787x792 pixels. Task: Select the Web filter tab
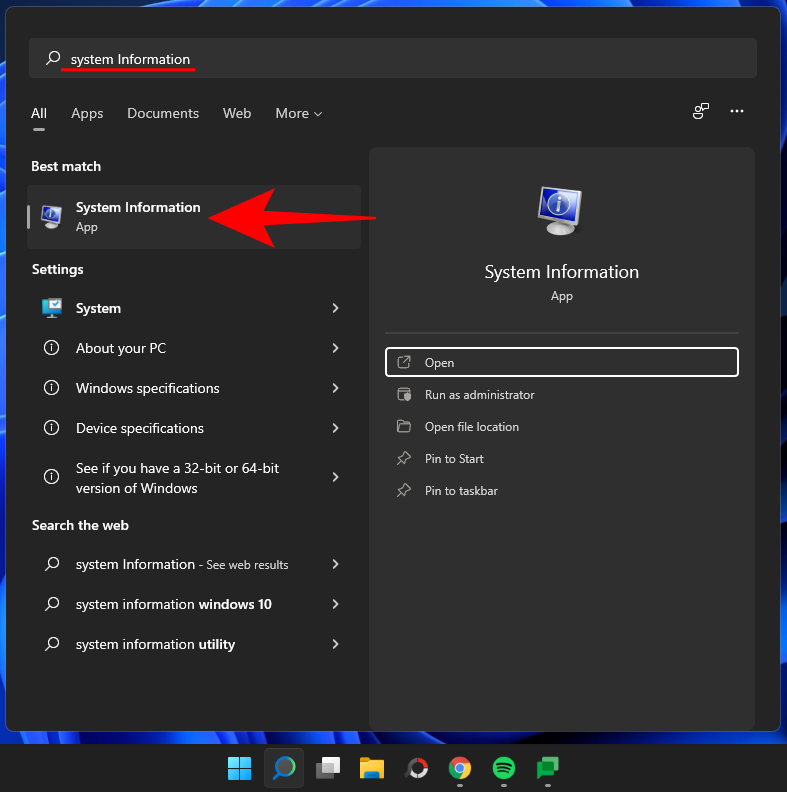(x=237, y=114)
